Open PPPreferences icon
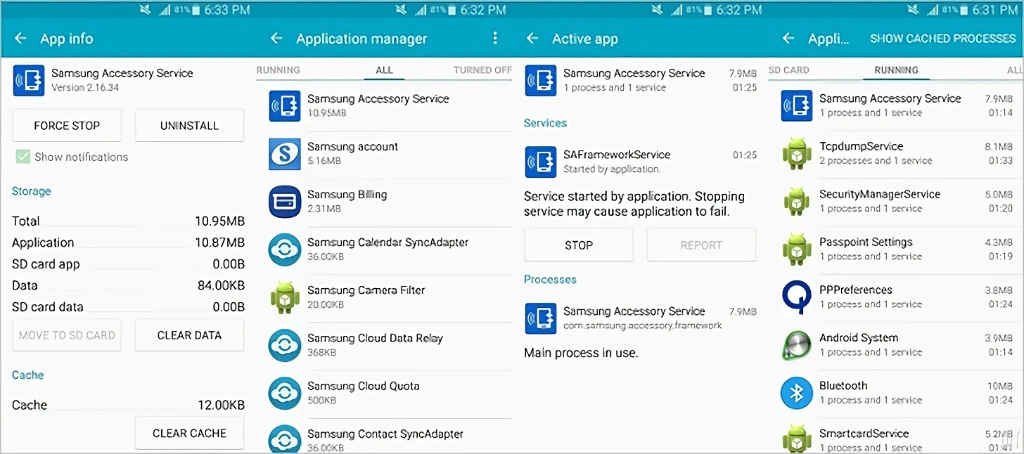 pos(797,297)
